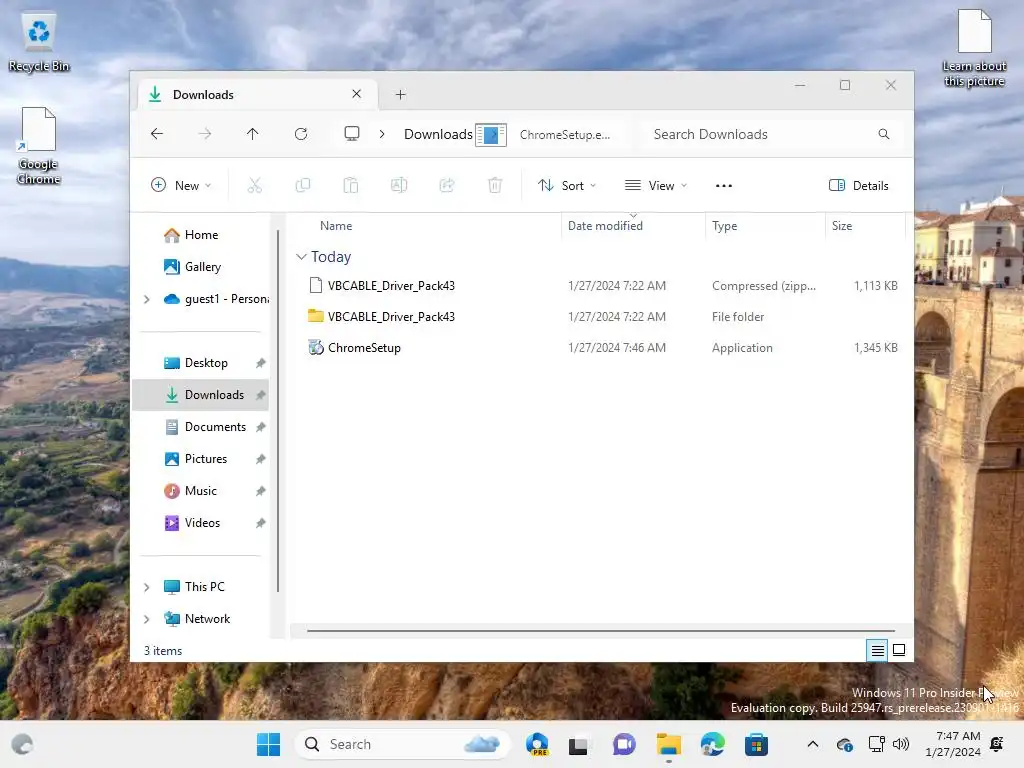Image resolution: width=1024 pixels, height=768 pixels.
Task: Close the Downloads tab
Action: click(357, 94)
